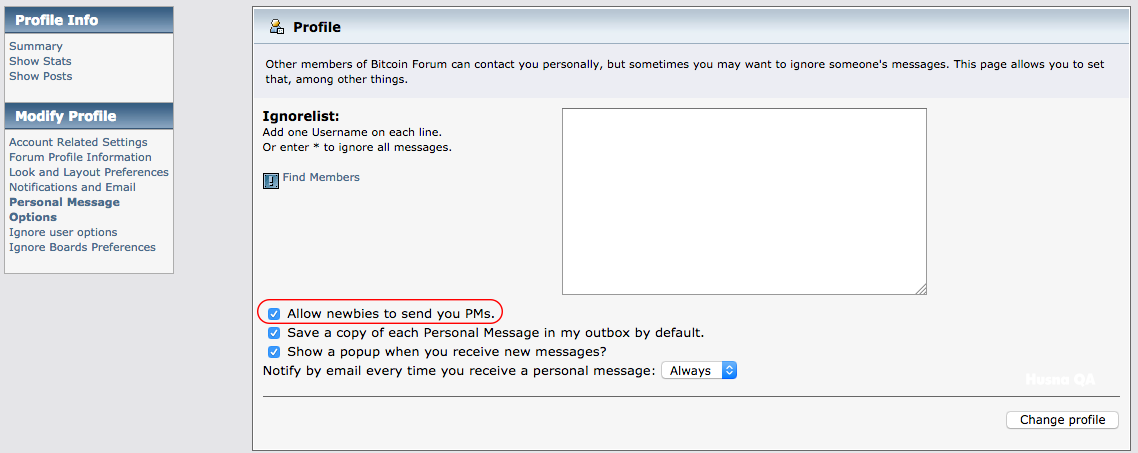The image size is (1138, 453).
Task: Open Ignore Boards Preferences
Action: click(82, 248)
